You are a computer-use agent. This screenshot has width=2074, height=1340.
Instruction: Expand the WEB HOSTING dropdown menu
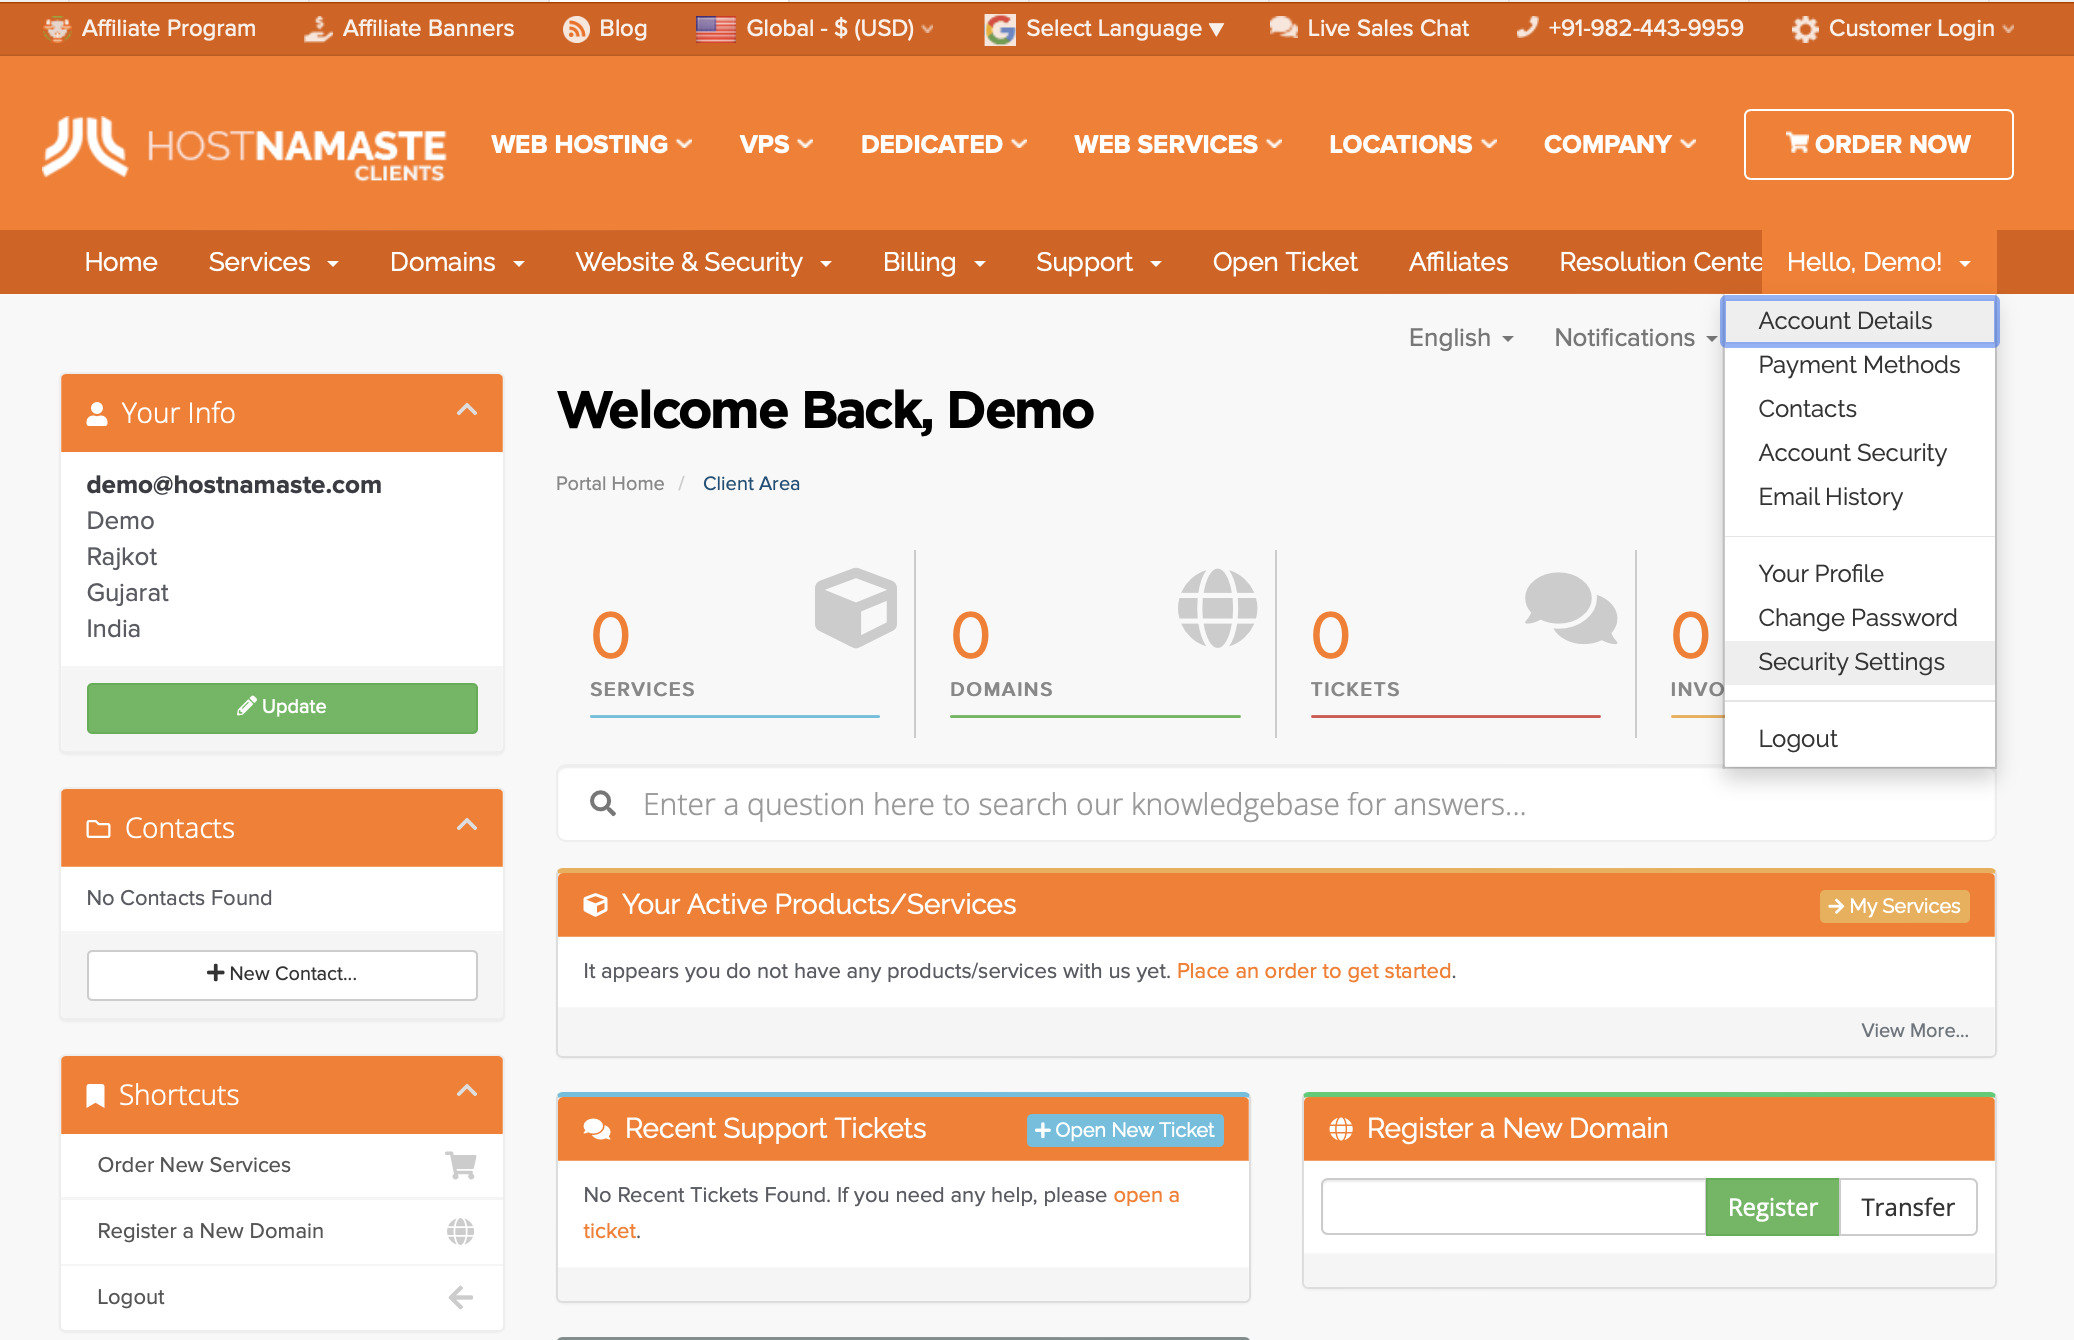point(591,144)
